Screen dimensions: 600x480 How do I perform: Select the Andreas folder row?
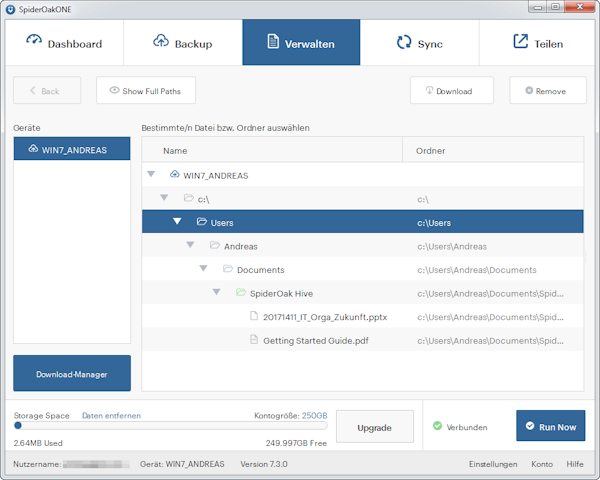(363, 246)
